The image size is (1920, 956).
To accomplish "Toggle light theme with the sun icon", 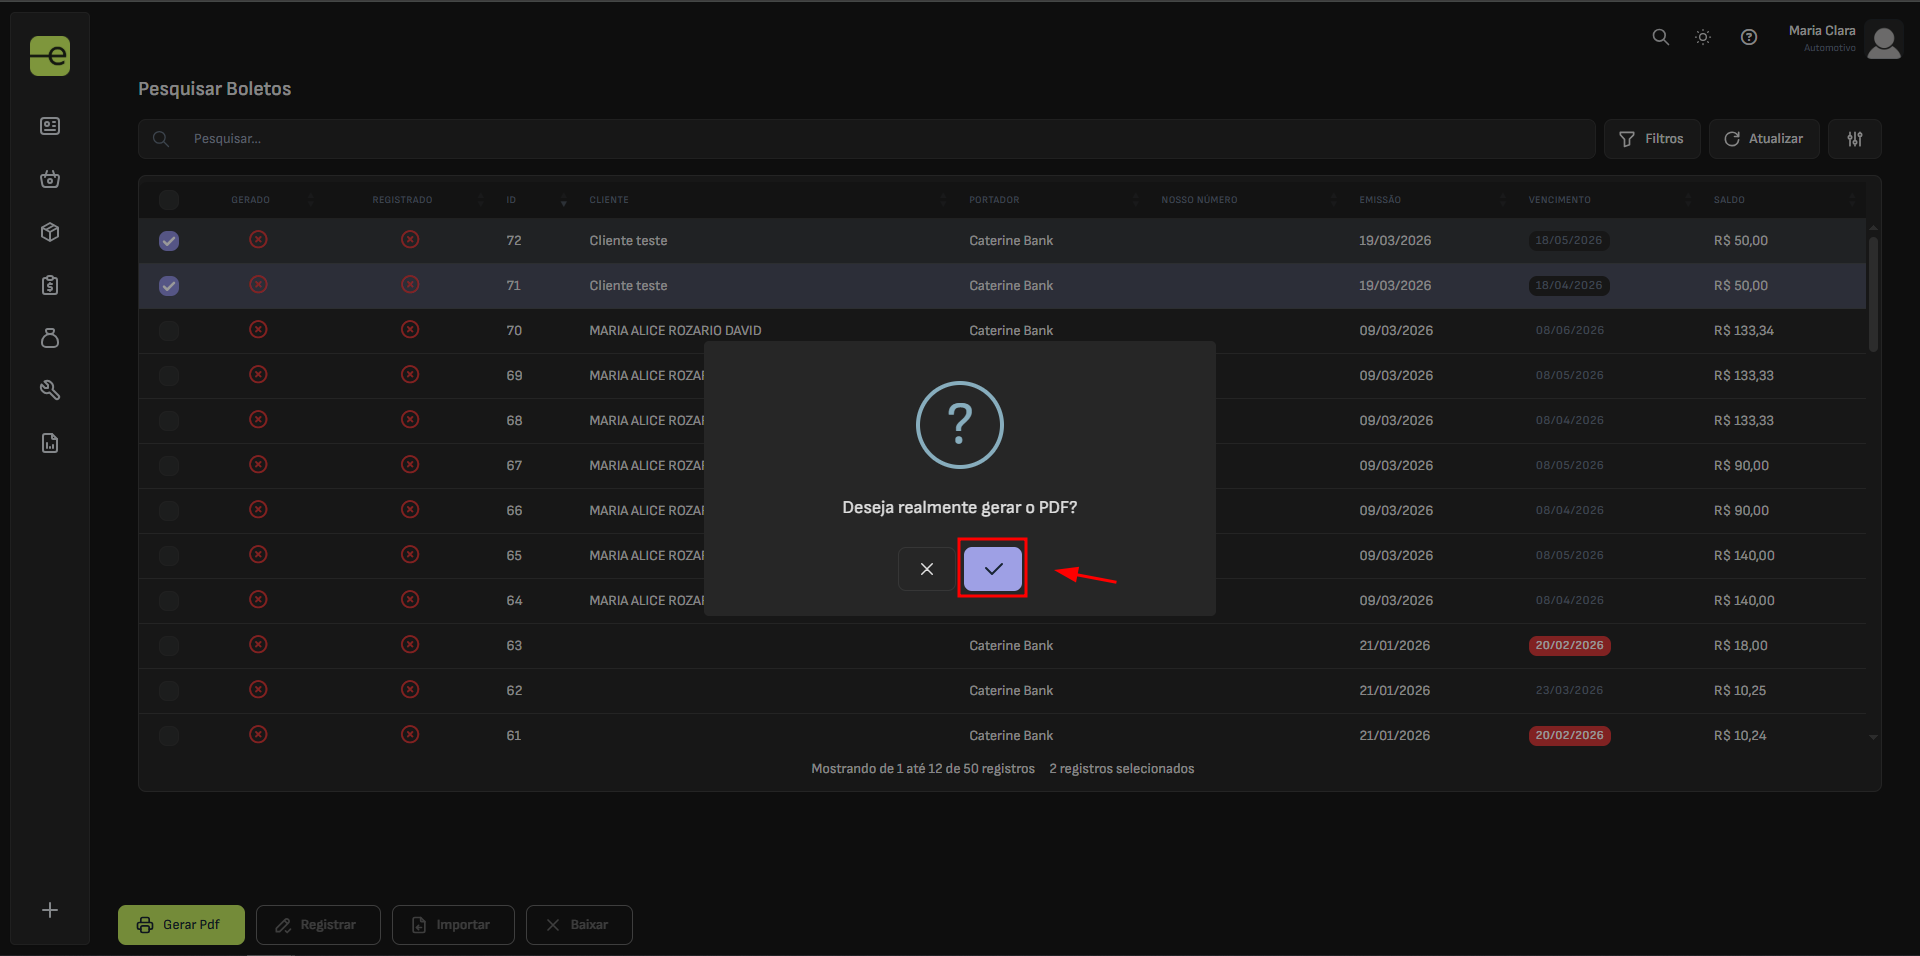I will click(1703, 37).
